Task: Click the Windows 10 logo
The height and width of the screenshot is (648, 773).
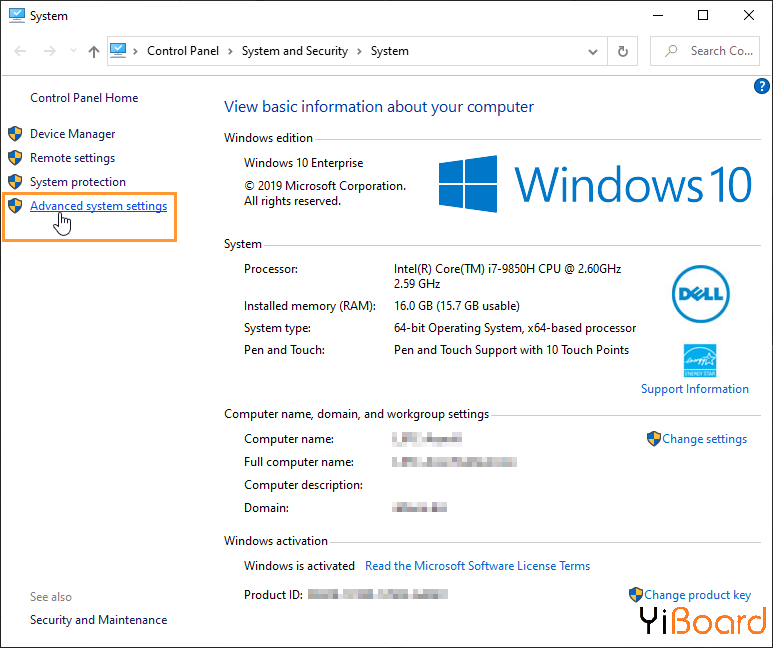Action: click(x=595, y=184)
